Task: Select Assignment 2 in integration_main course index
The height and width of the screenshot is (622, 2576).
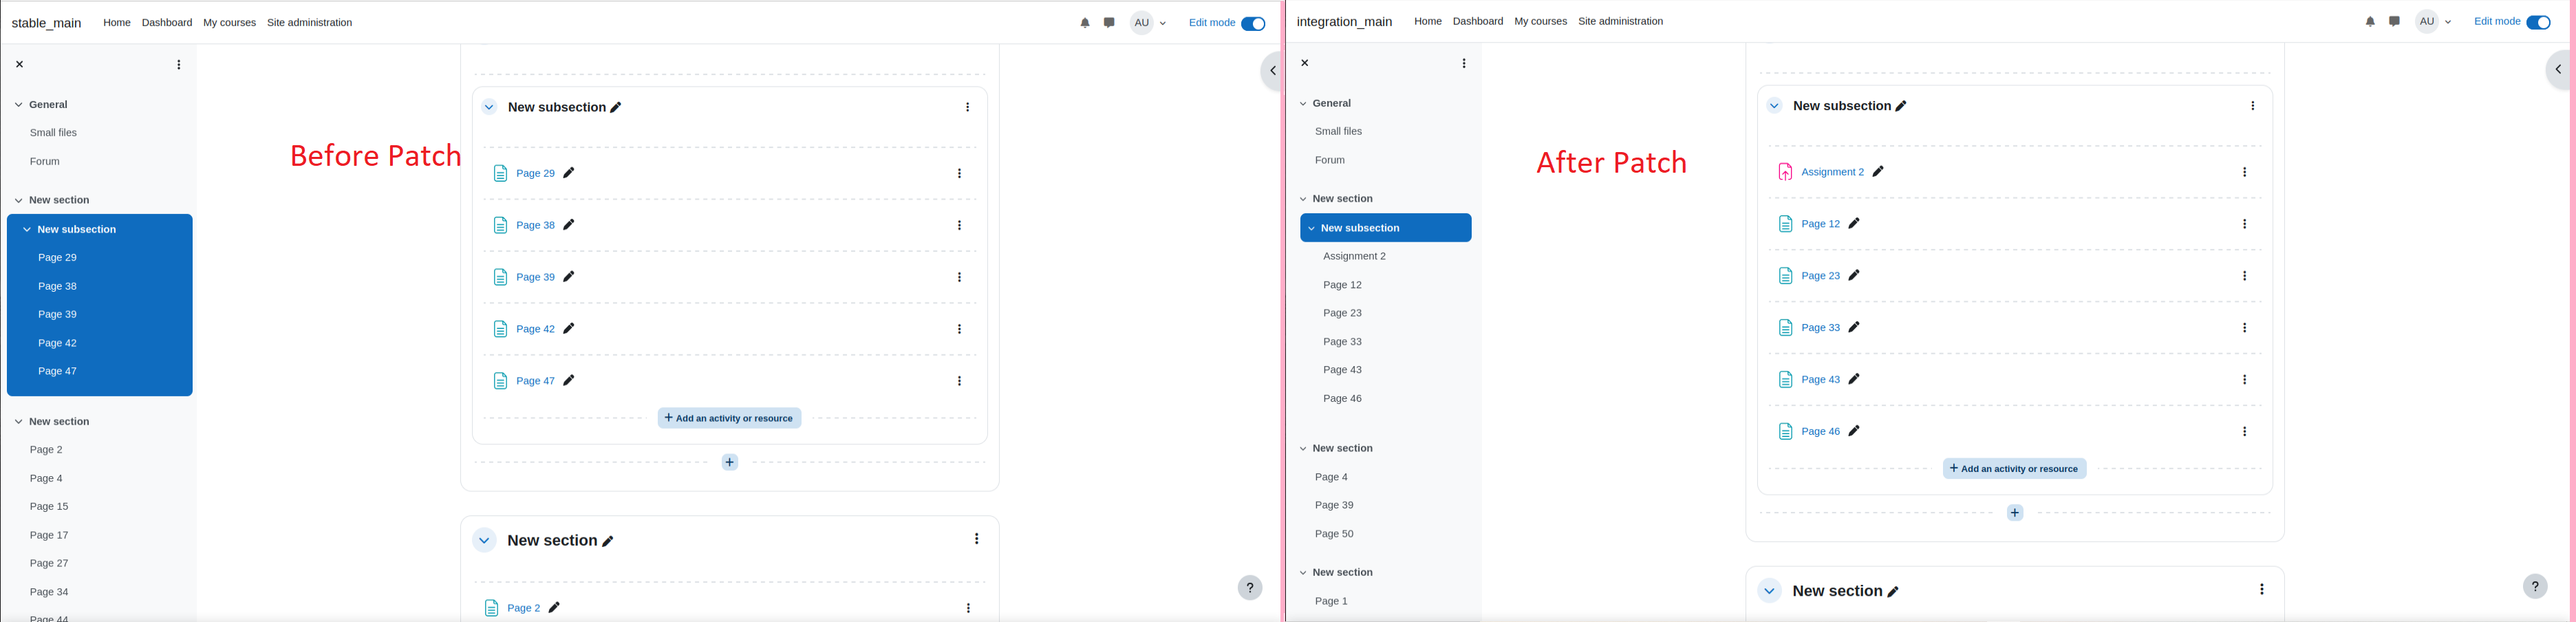Action: (x=1354, y=257)
